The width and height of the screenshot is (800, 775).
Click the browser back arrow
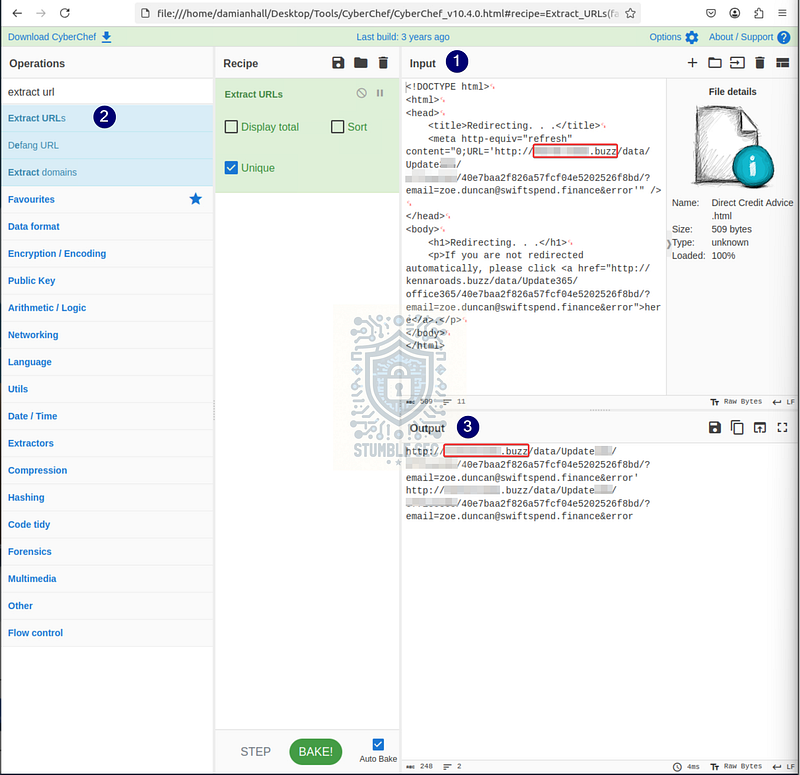(x=17, y=13)
